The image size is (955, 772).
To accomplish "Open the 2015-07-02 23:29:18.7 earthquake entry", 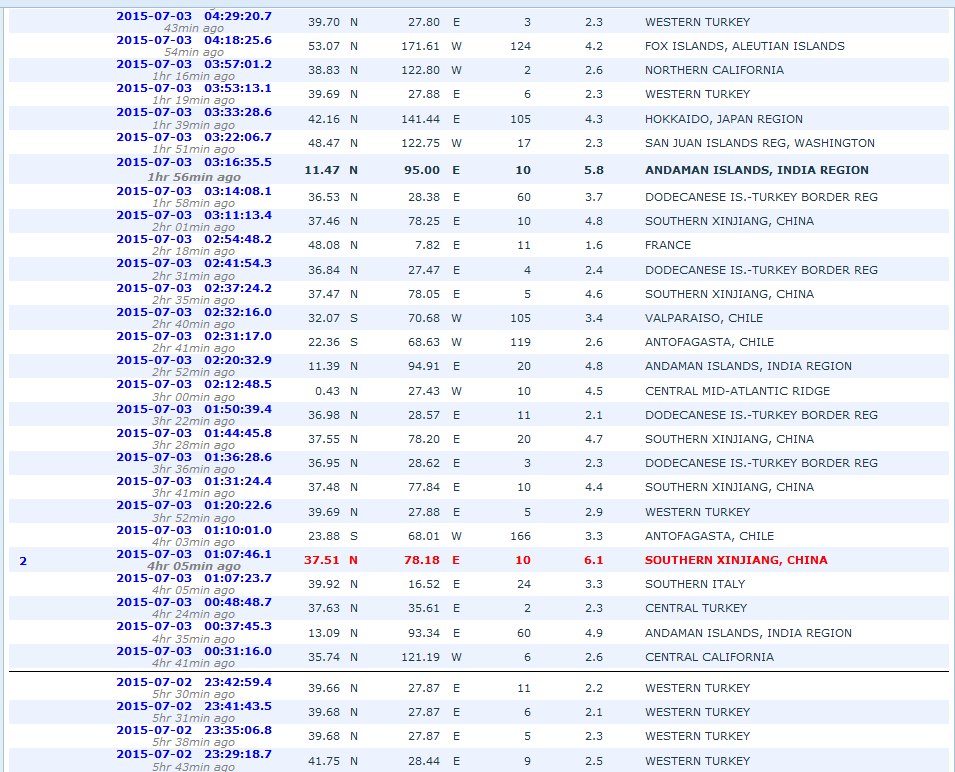I will (x=194, y=754).
